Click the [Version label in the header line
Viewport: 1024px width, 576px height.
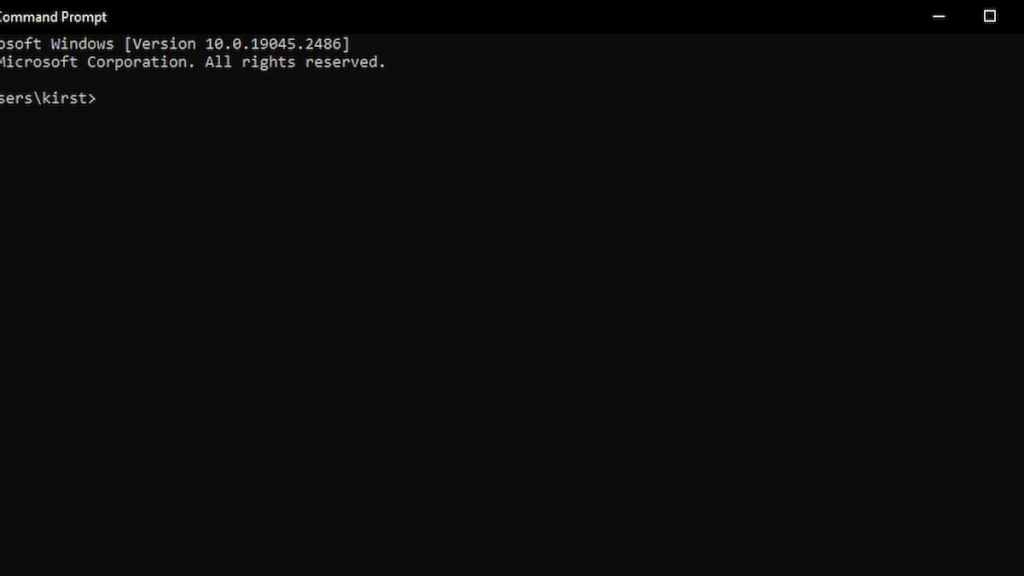pos(160,44)
